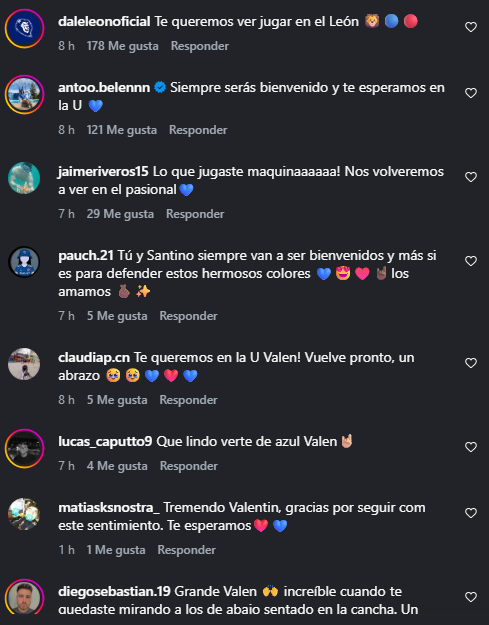This screenshot has height=625, width=489.
Task: Open antoo.belennn's avatar story
Action: point(24,94)
